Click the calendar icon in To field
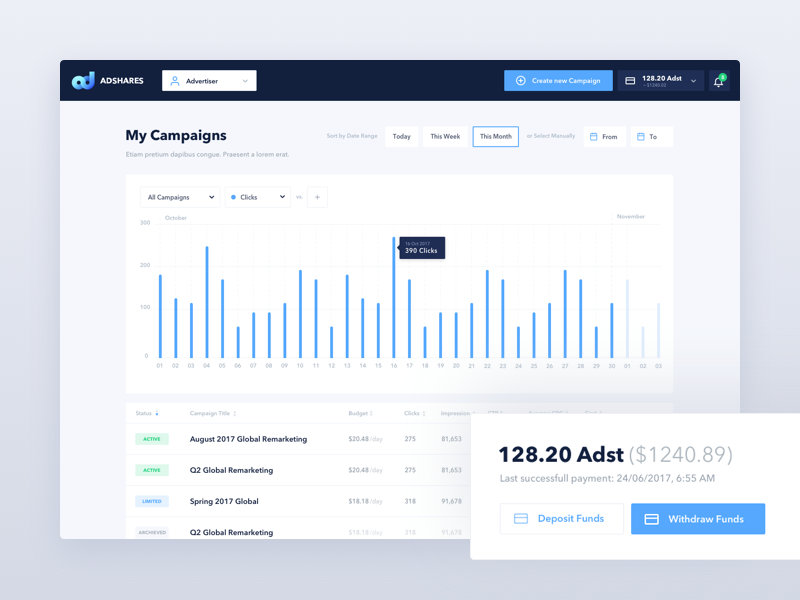 (x=639, y=137)
